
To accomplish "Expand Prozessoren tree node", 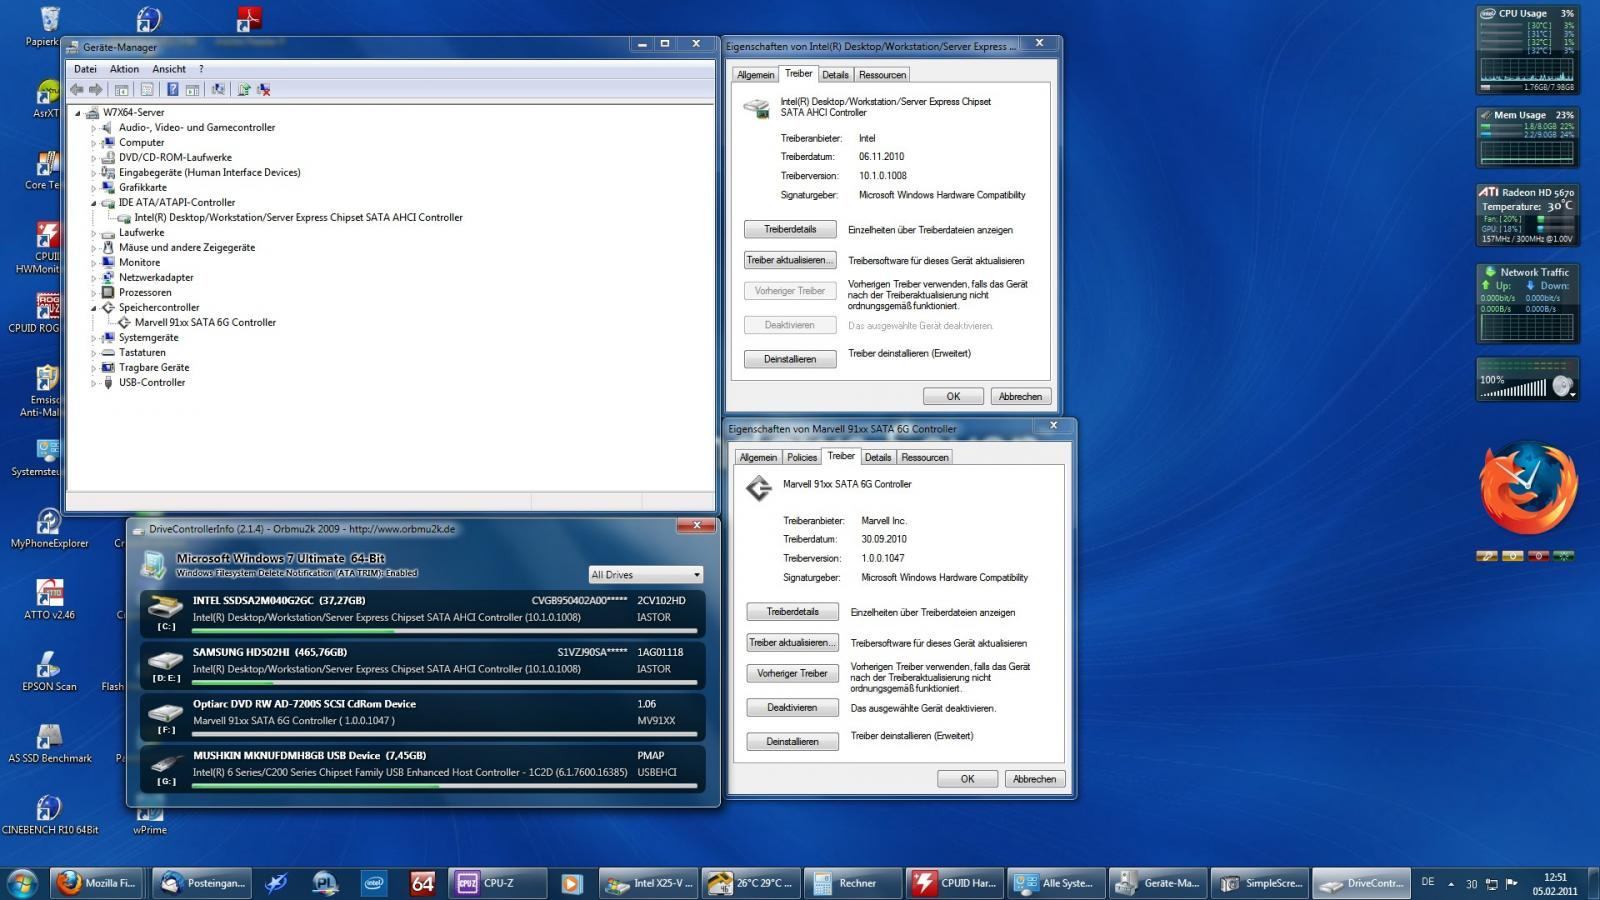I will [94, 293].
